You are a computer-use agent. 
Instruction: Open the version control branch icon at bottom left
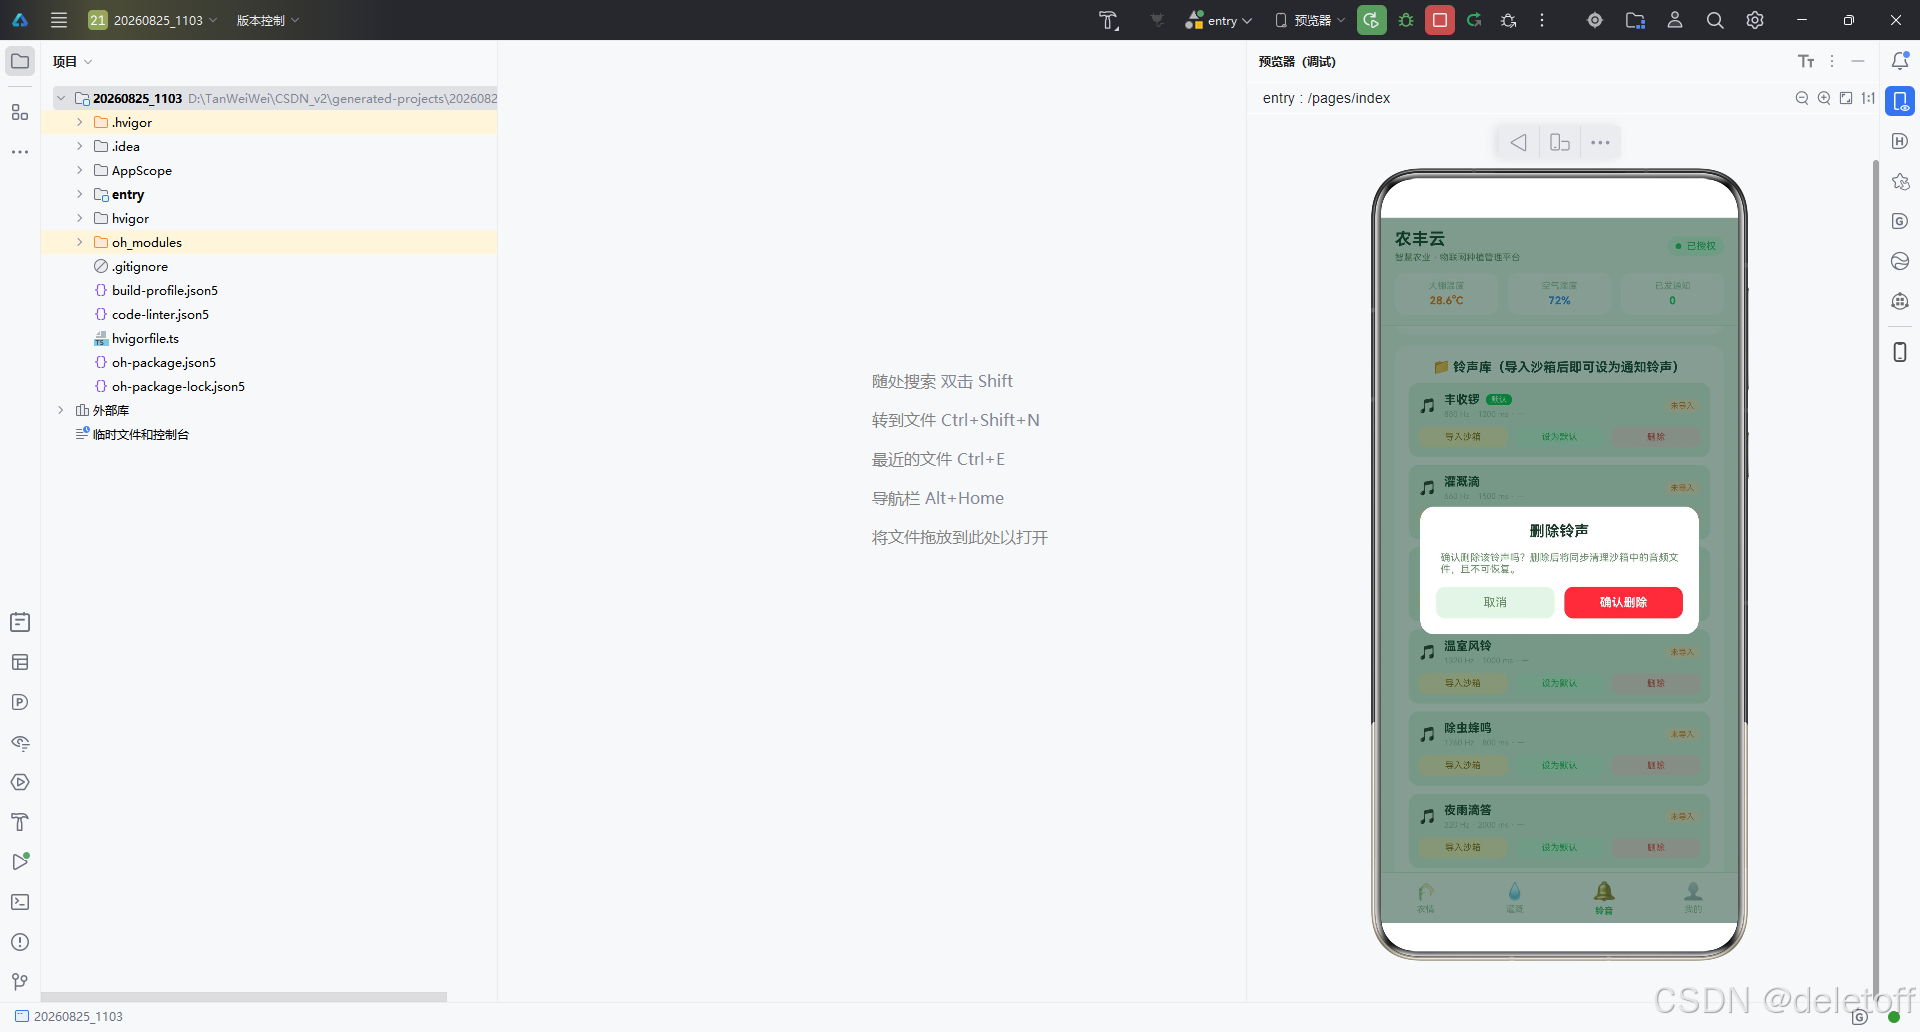click(20, 982)
